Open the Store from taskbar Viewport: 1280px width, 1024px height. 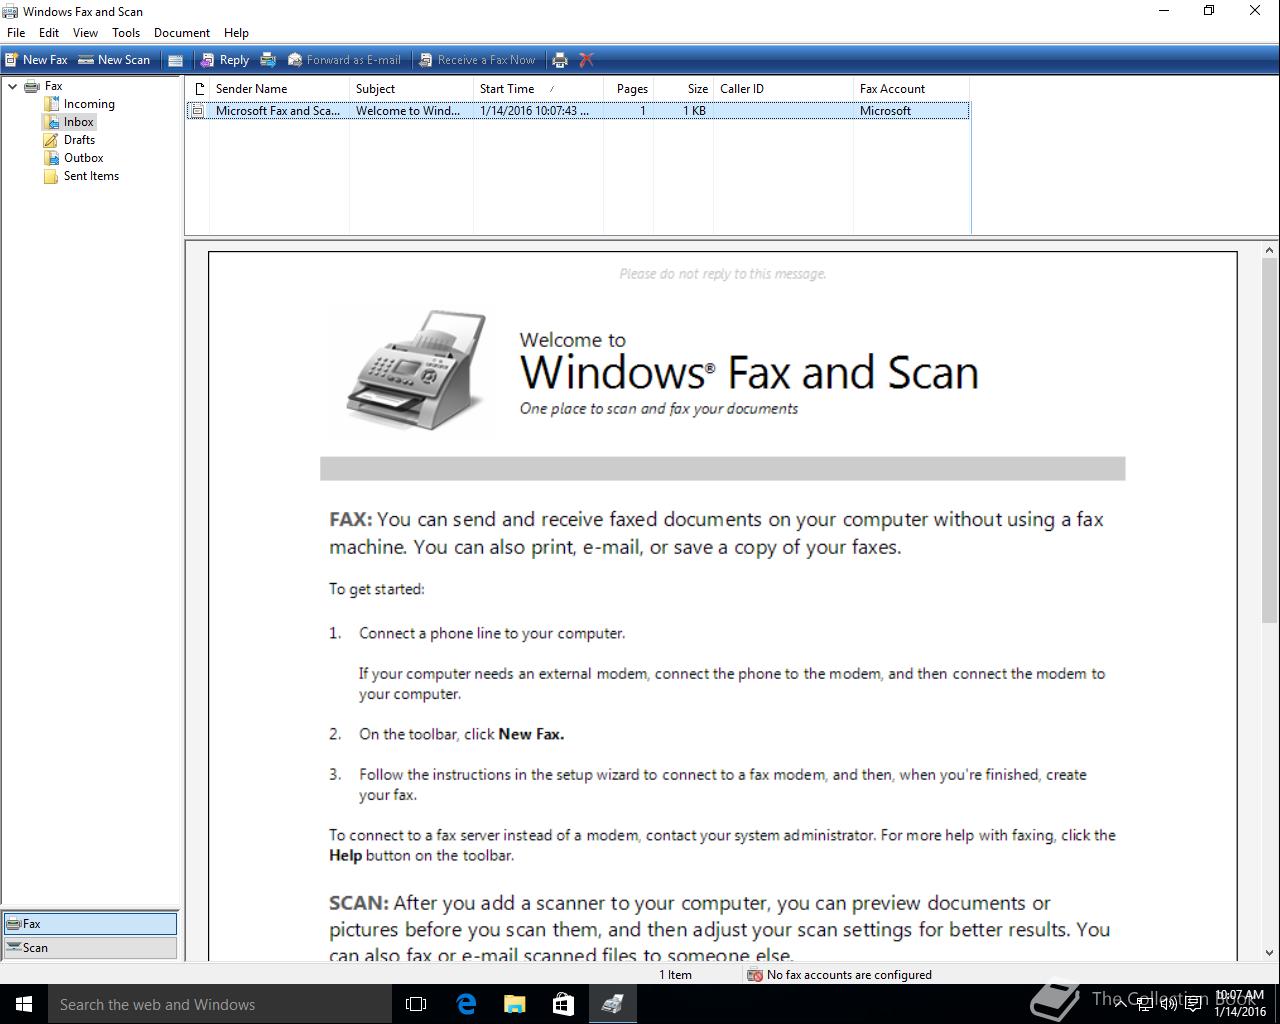tap(563, 1004)
